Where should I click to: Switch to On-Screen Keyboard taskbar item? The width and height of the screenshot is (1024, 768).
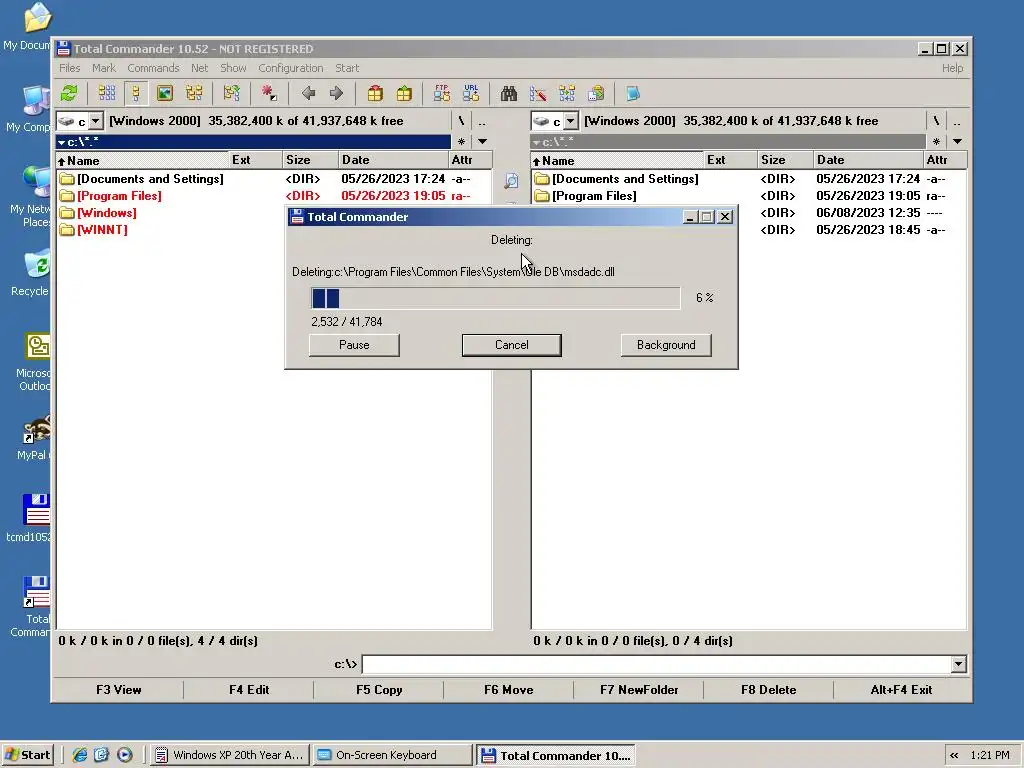[x=392, y=755]
